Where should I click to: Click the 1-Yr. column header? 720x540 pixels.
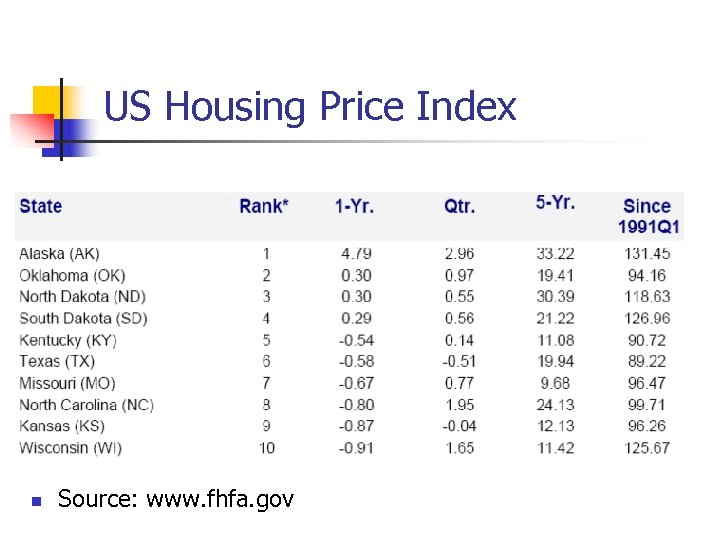(x=354, y=206)
